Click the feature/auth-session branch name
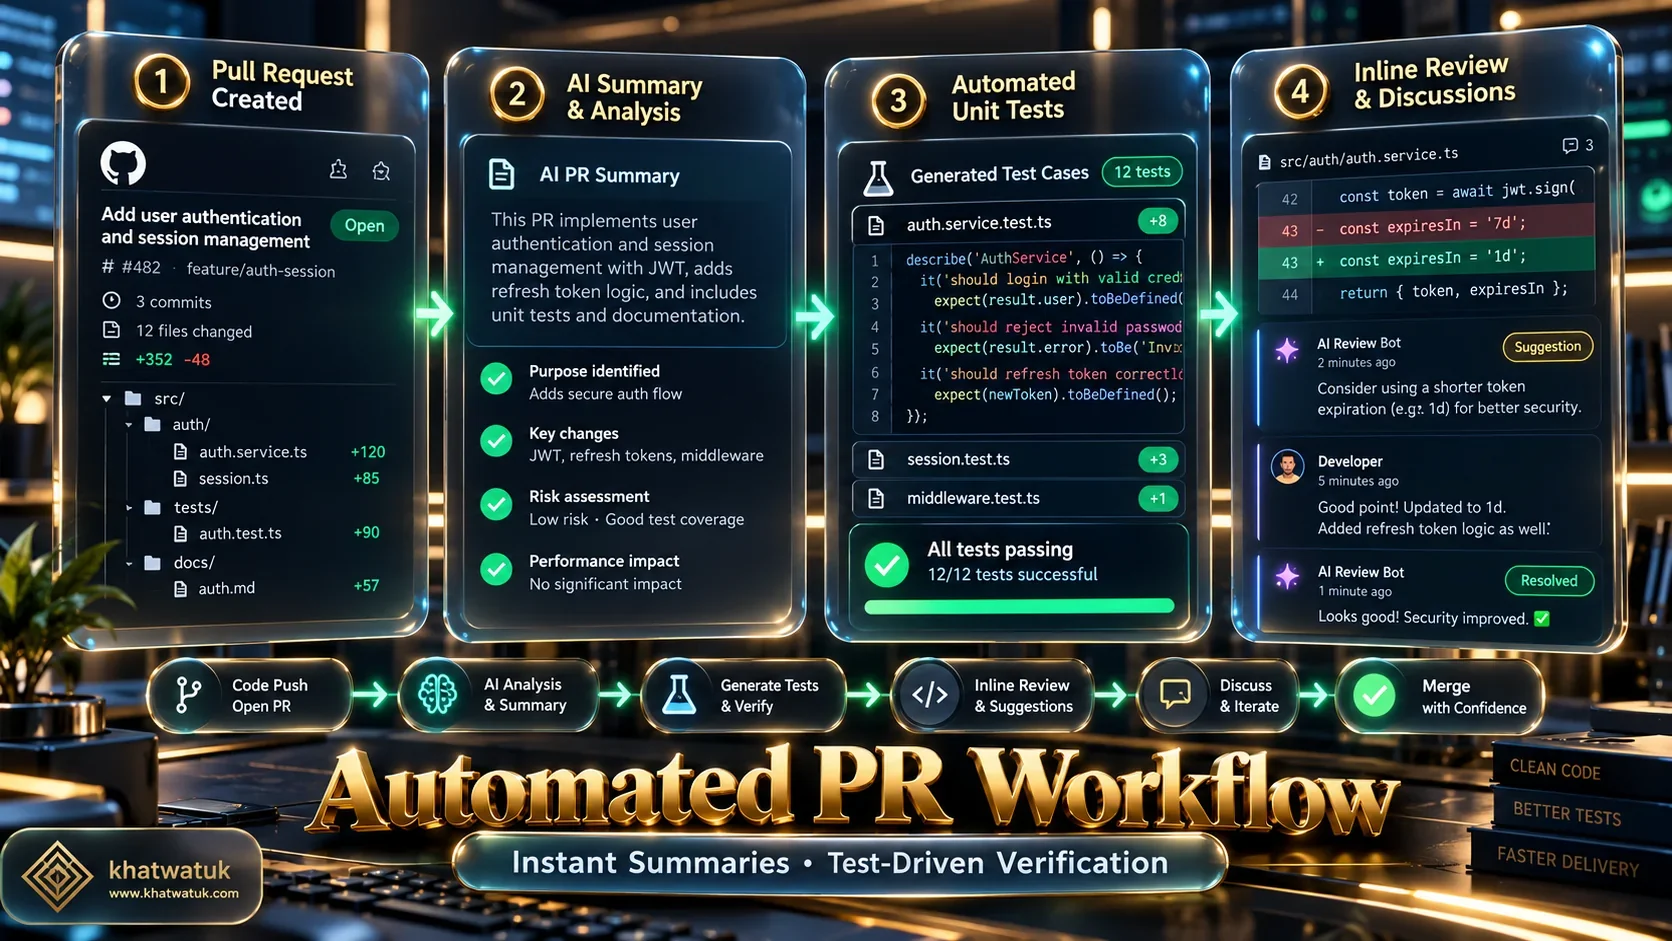This screenshot has height=941, width=1672. point(261,270)
